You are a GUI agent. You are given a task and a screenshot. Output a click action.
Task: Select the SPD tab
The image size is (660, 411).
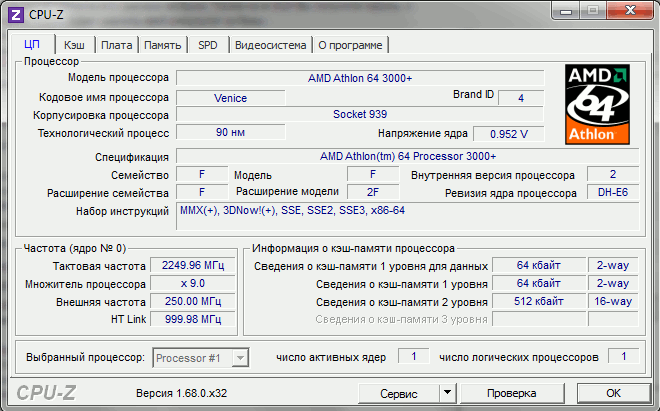tap(207, 45)
